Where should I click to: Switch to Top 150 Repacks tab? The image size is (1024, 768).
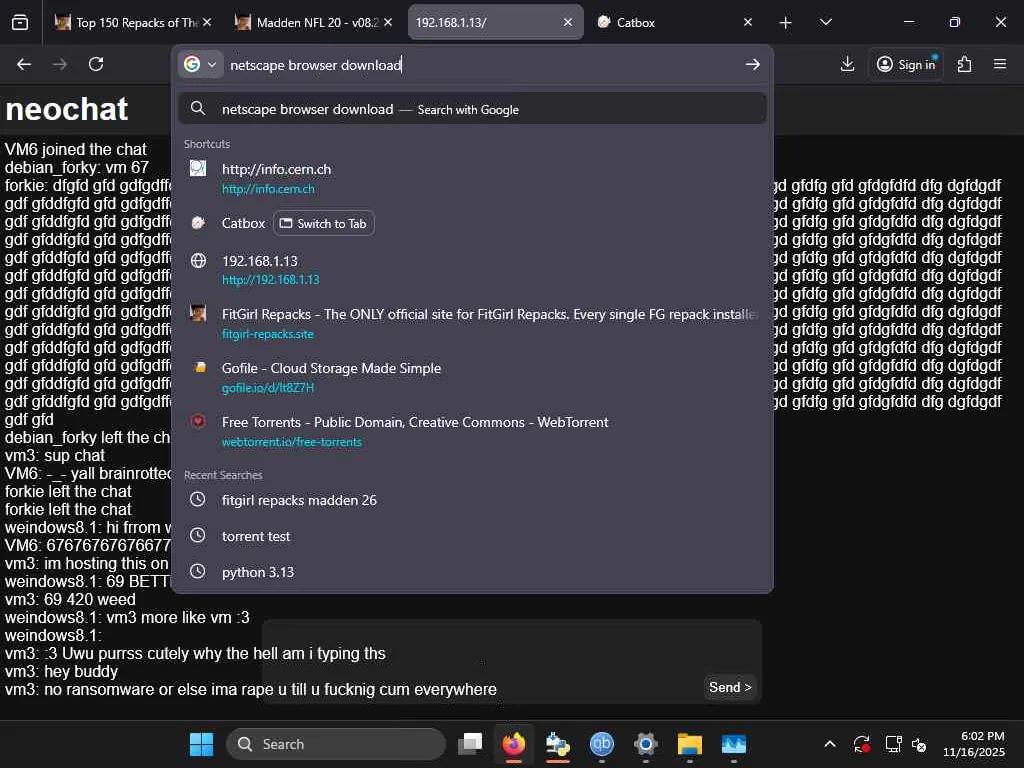(x=133, y=22)
